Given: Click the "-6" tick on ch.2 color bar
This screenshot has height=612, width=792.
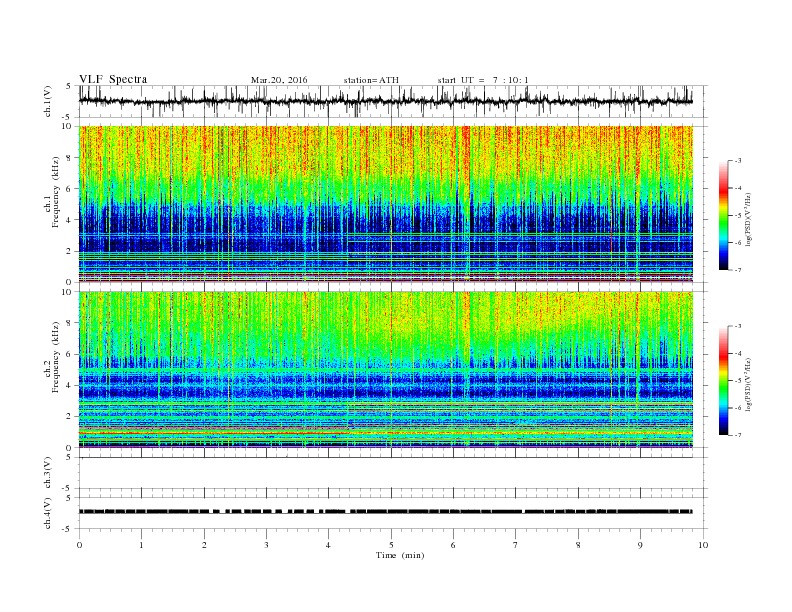Looking at the screenshot, I should 738,408.
